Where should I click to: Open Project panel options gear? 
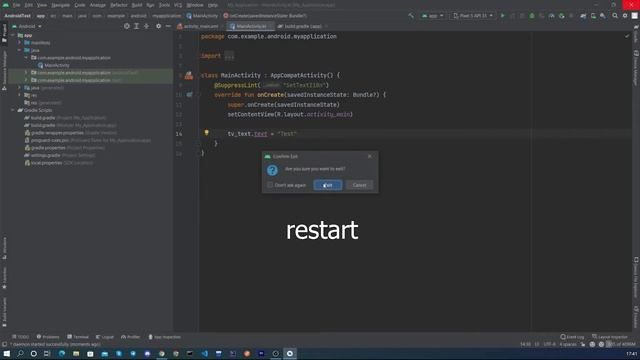[x=158, y=26]
